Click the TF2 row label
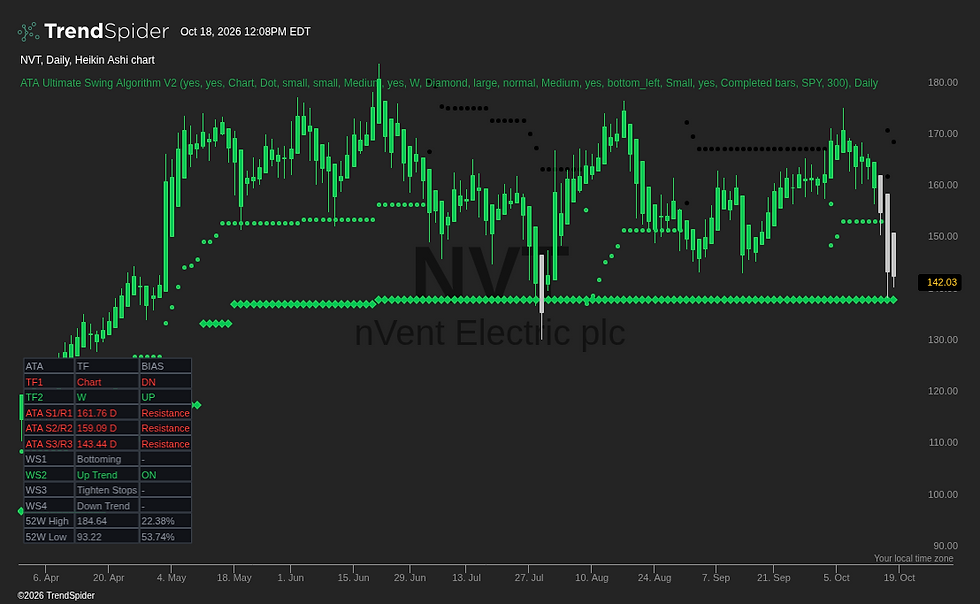This screenshot has height=604, width=980. click(x=49, y=397)
